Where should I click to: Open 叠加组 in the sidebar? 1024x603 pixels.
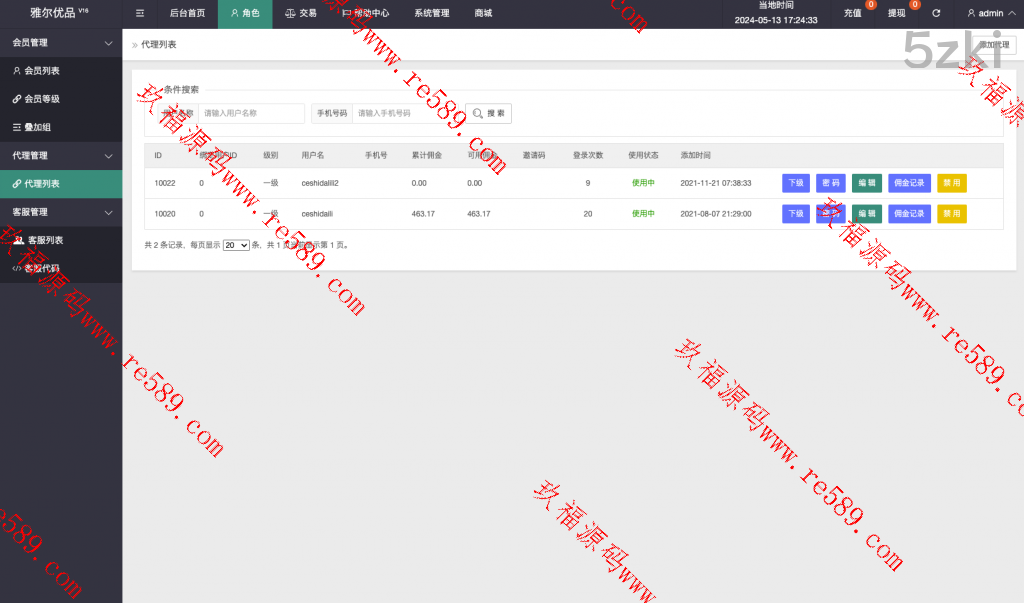point(38,127)
